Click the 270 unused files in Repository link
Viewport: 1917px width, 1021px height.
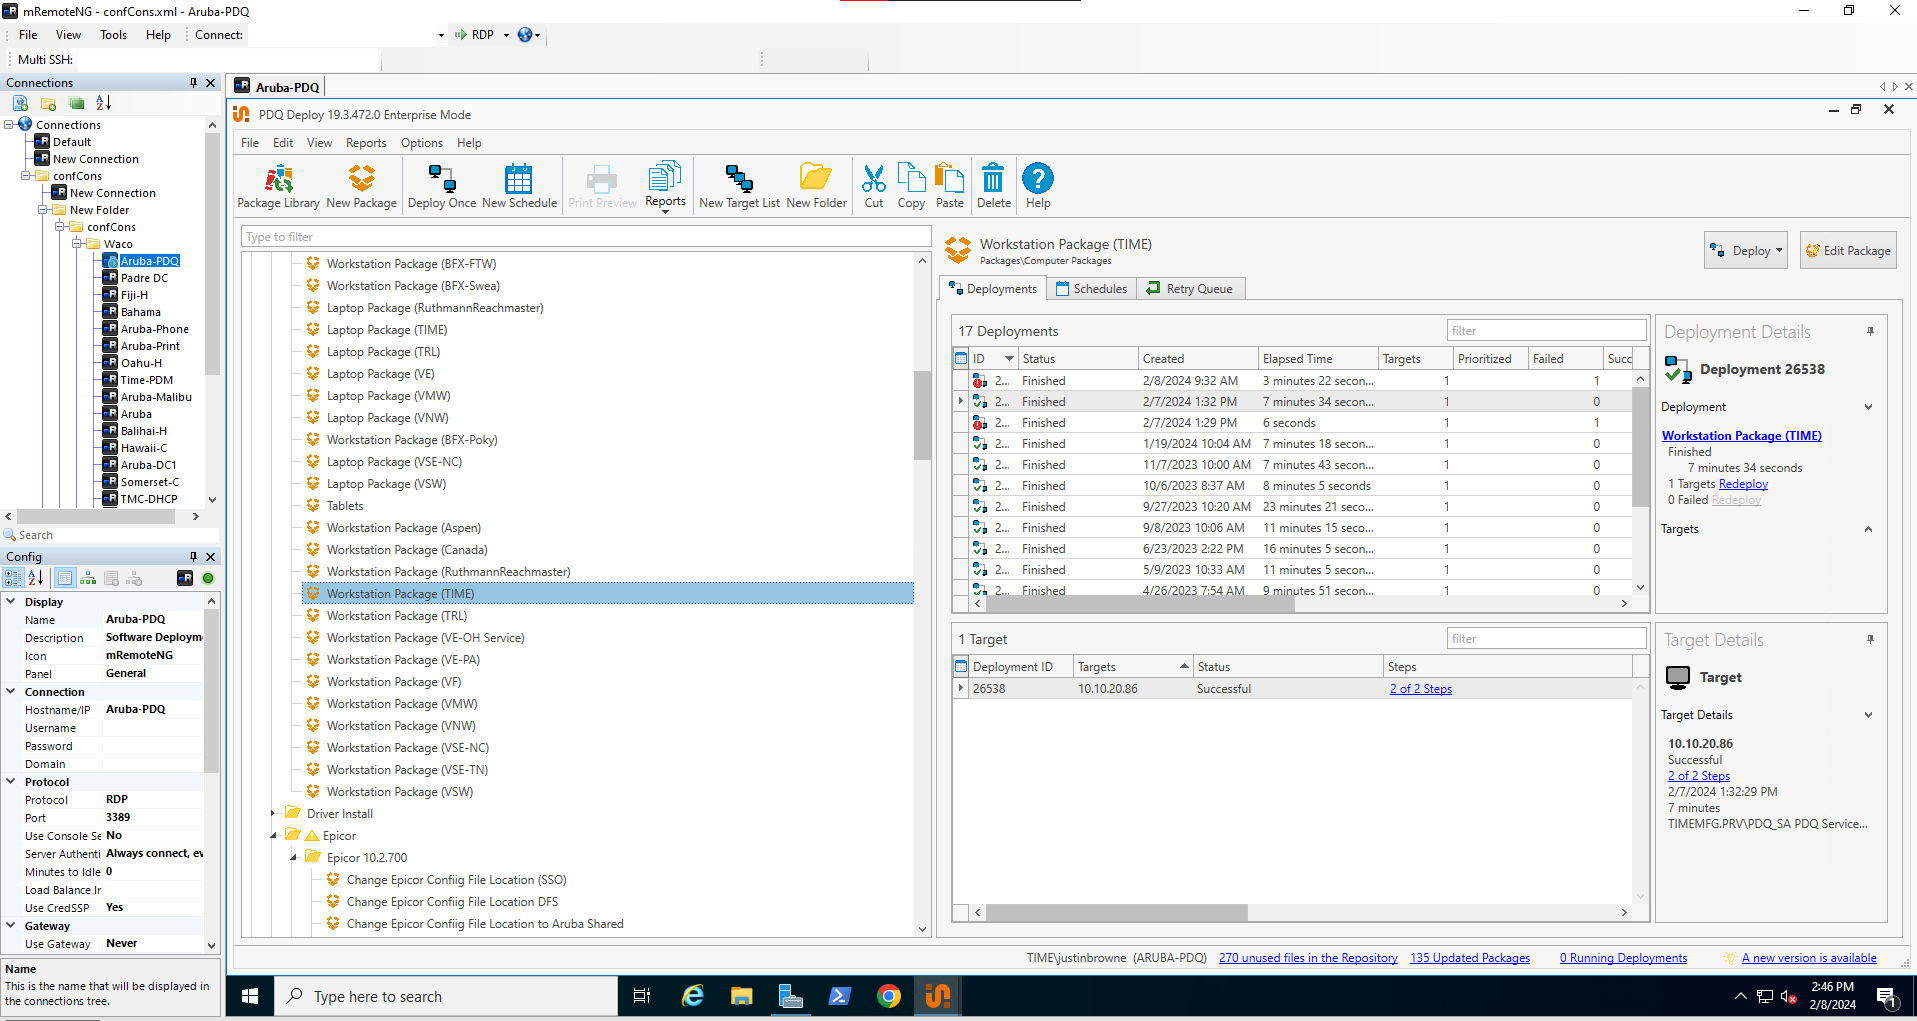pyautogui.click(x=1308, y=958)
